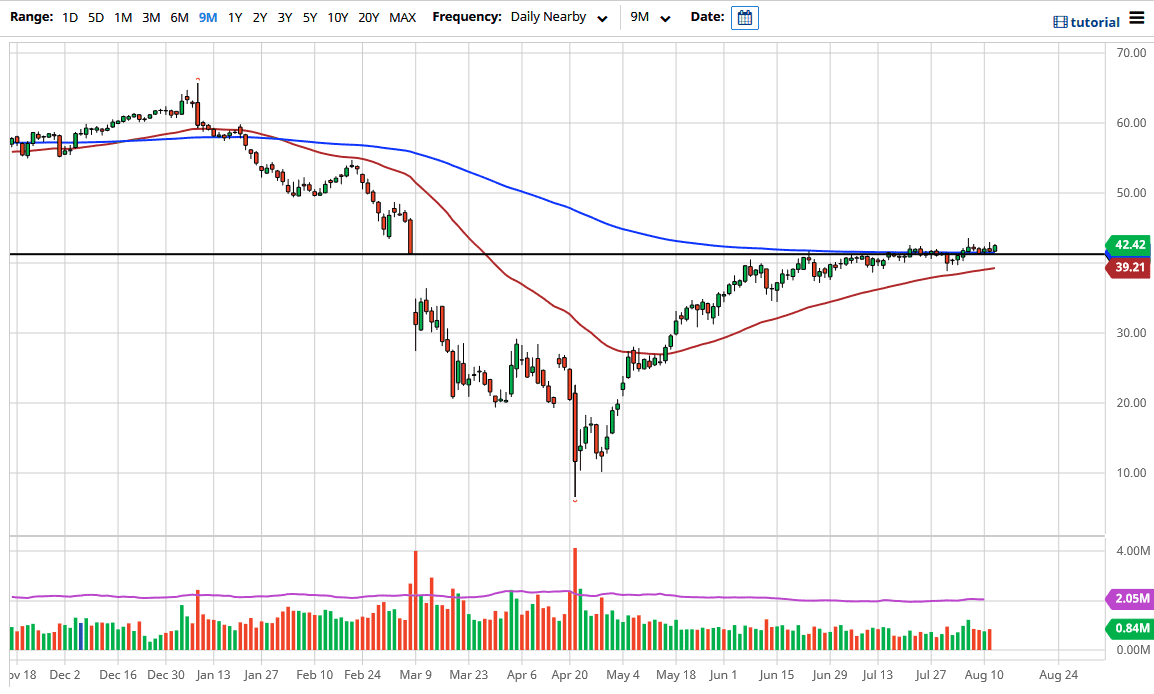Open the date picker calendar icon
The height and width of the screenshot is (694, 1154).
(744, 17)
